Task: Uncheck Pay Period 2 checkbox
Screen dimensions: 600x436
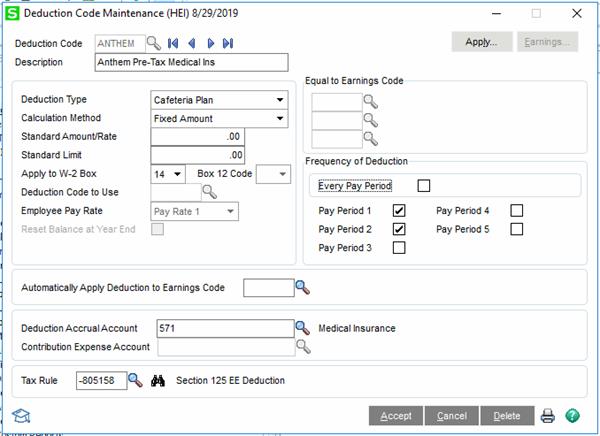Action: point(399,229)
